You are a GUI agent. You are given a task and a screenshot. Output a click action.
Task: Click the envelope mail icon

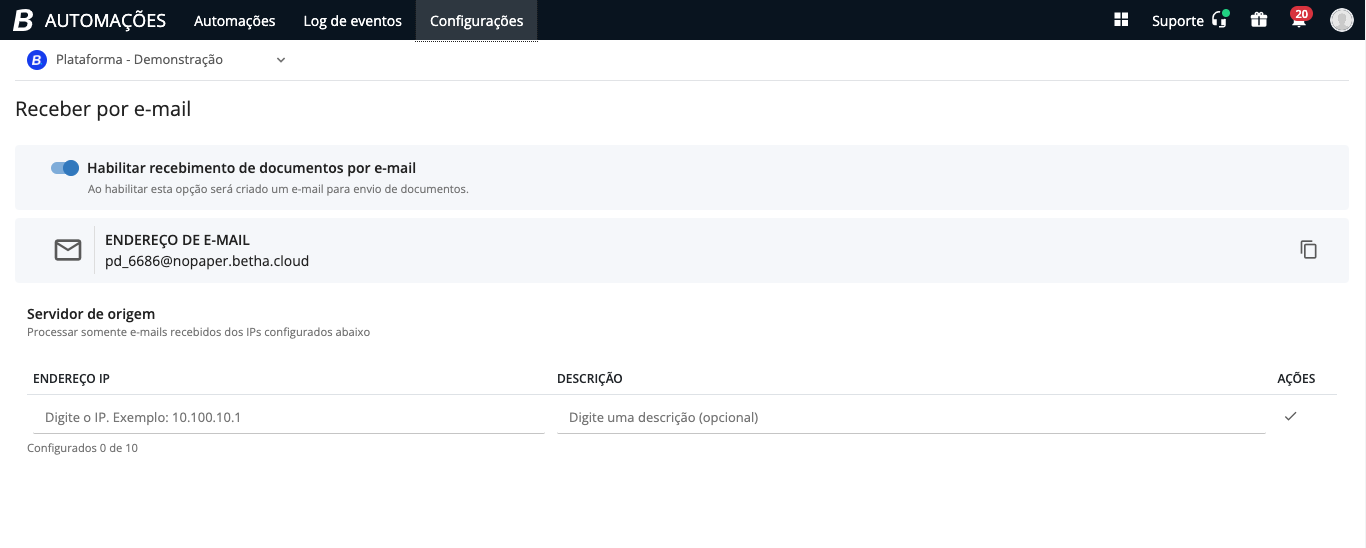68,250
